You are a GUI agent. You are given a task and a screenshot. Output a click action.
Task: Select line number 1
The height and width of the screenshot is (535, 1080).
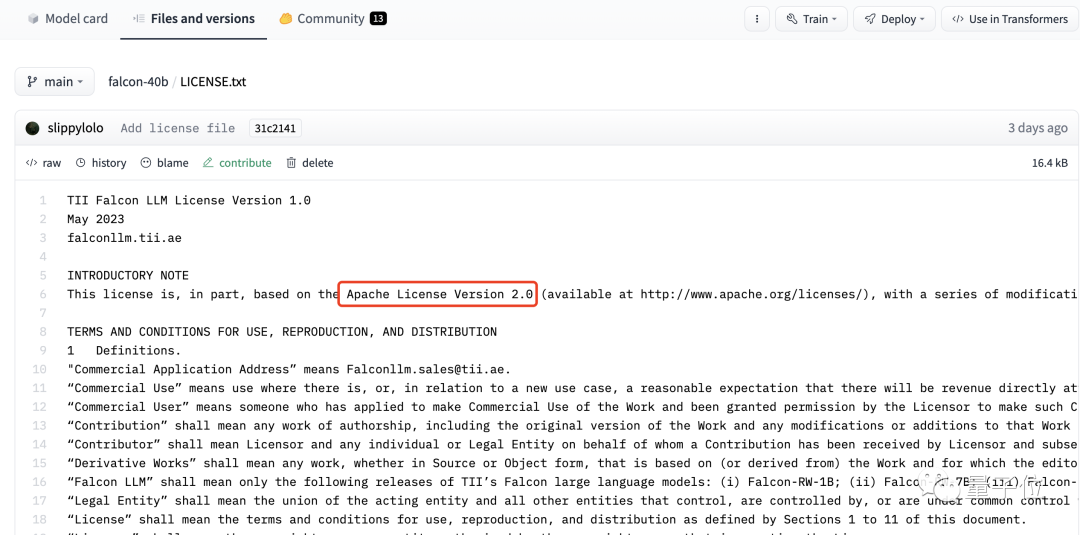(43, 200)
